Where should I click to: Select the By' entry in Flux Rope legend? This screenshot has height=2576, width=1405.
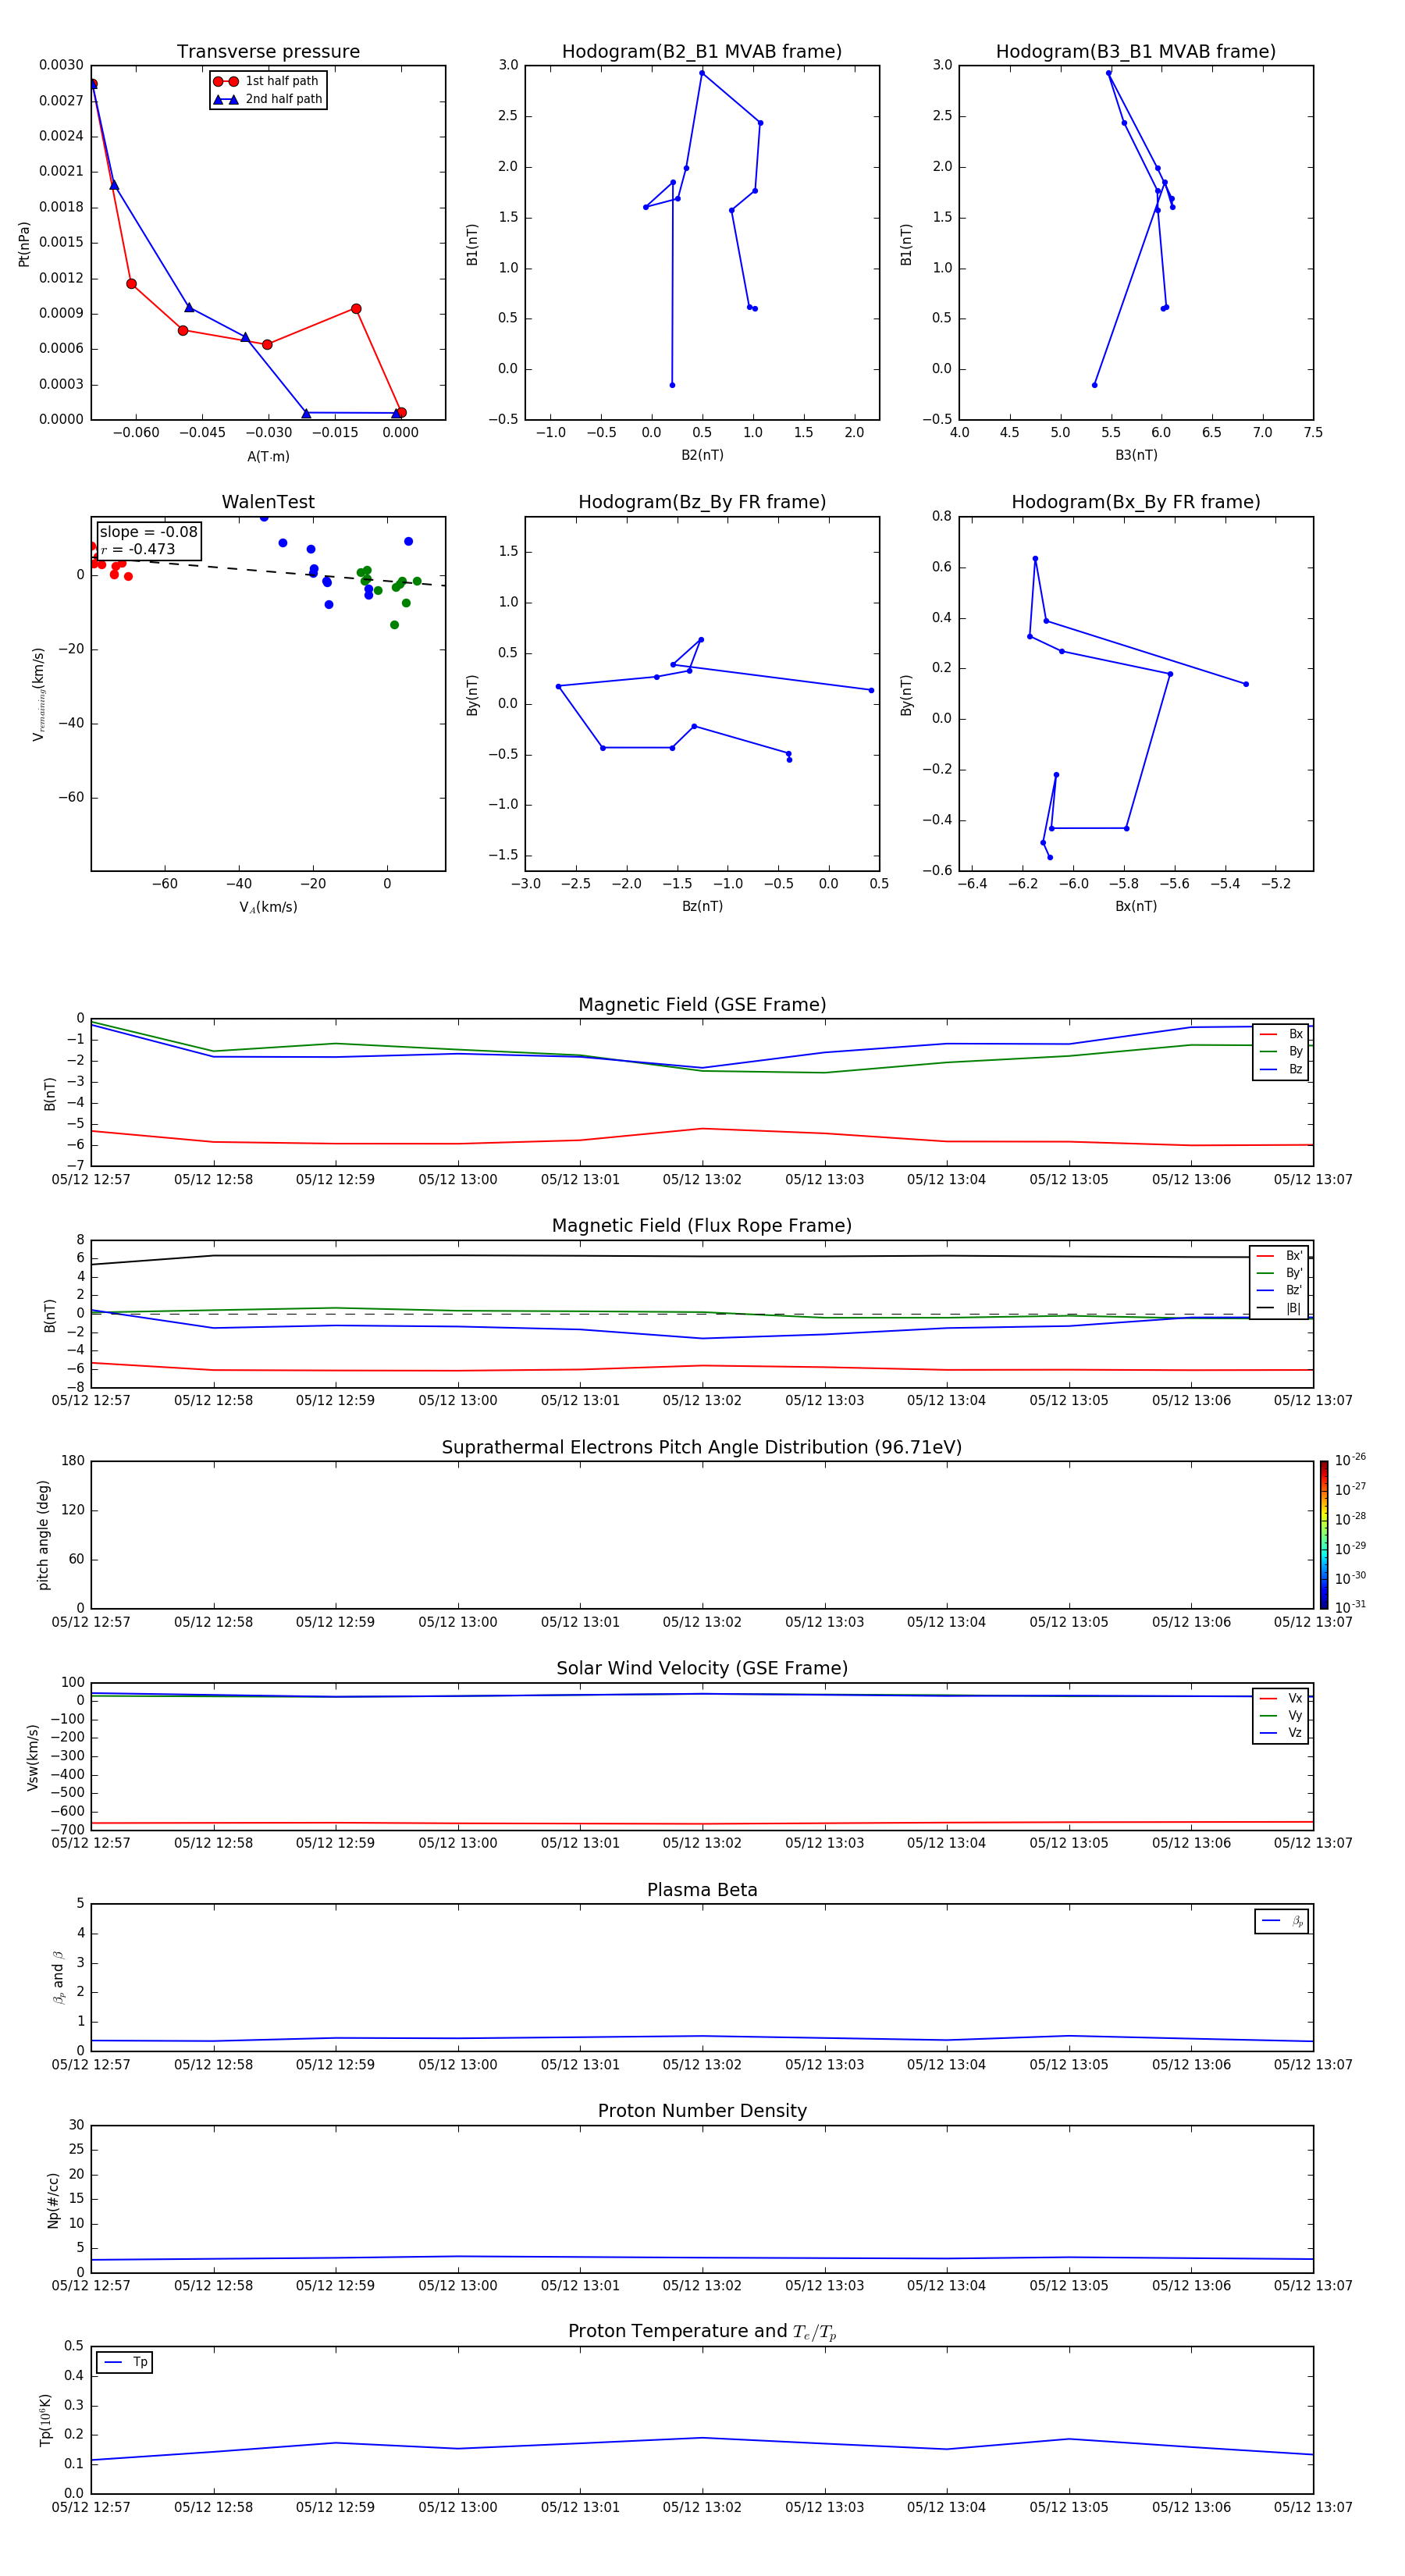[x=1280, y=1273]
